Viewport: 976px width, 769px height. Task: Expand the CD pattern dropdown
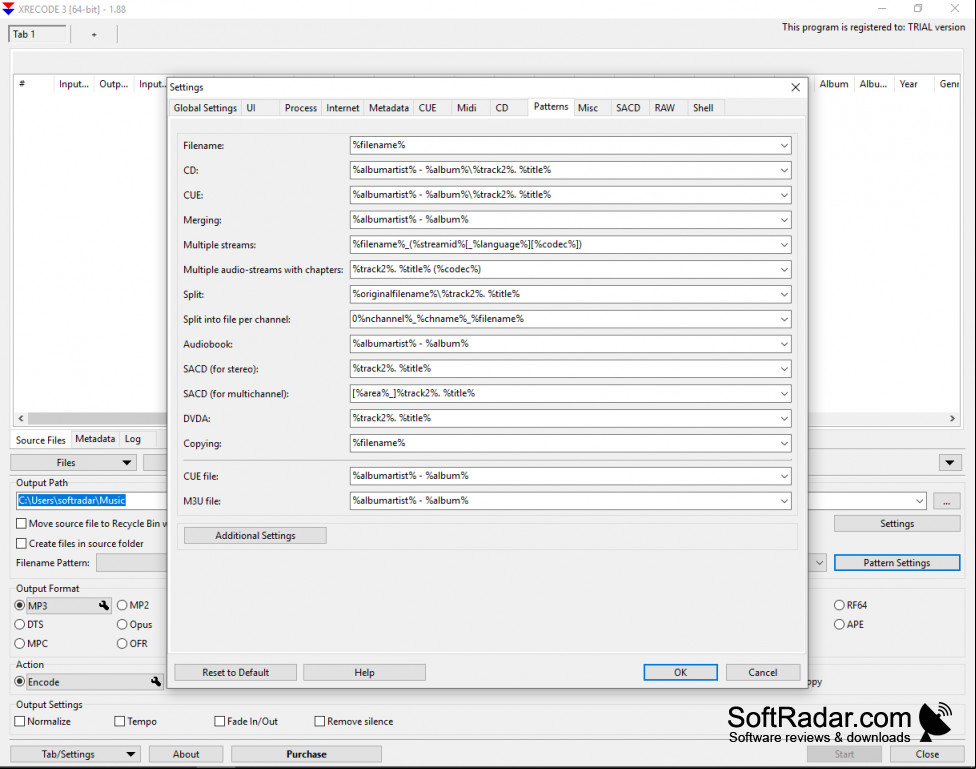tap(784, 170)
